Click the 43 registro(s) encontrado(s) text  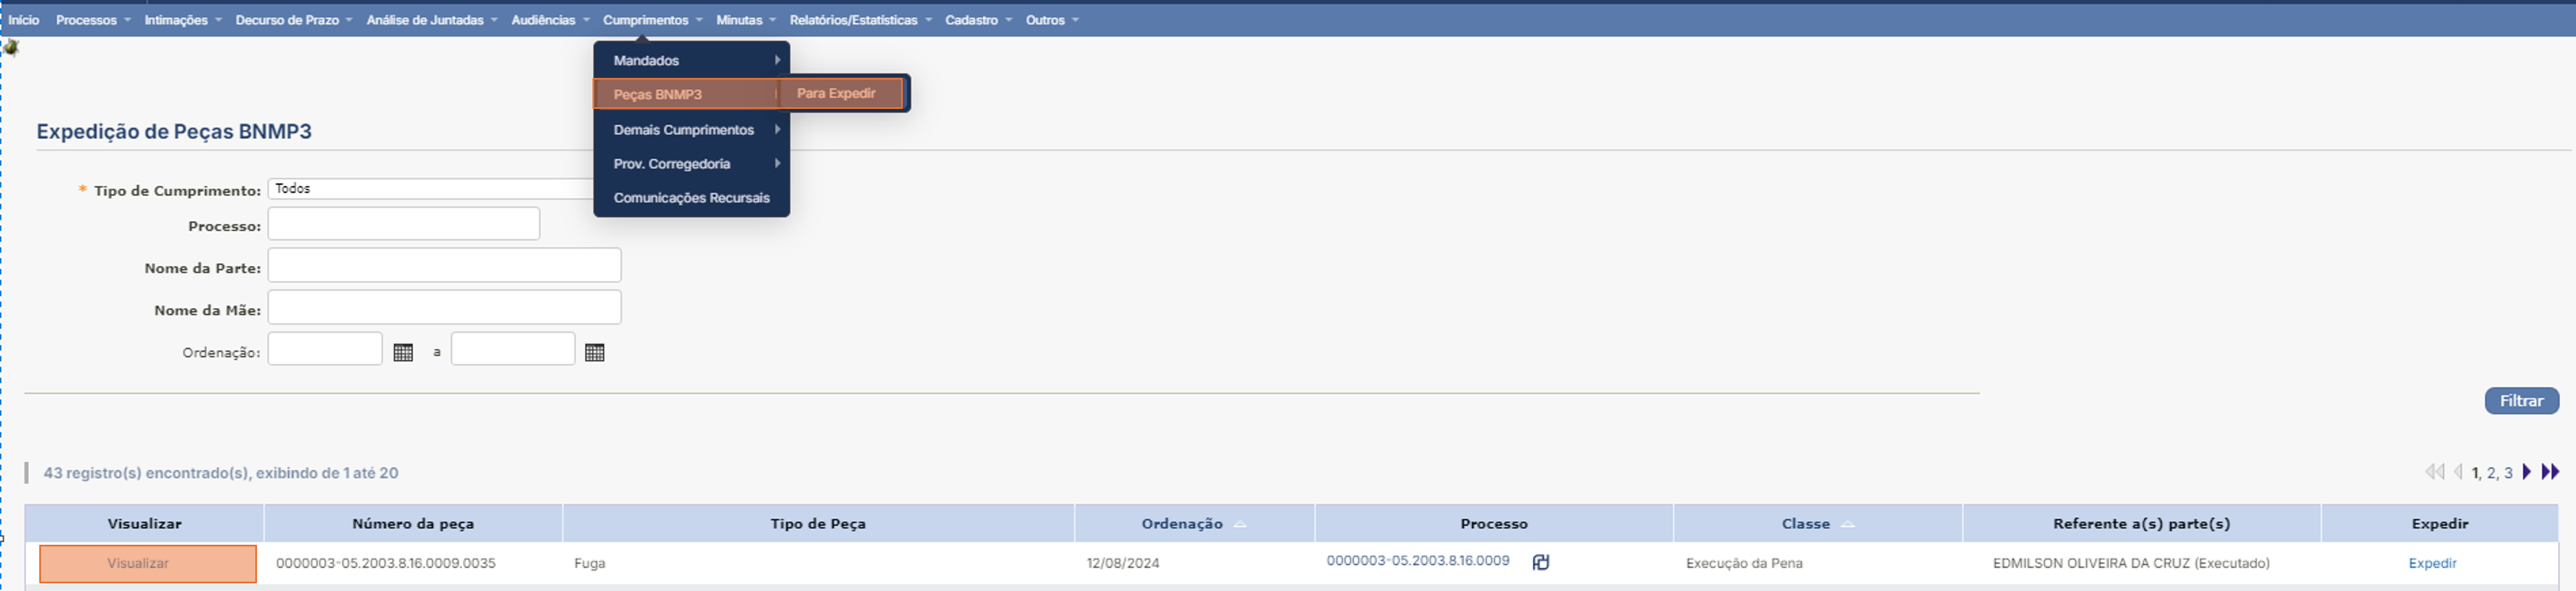pyautogui.click(x=221, y=473)
